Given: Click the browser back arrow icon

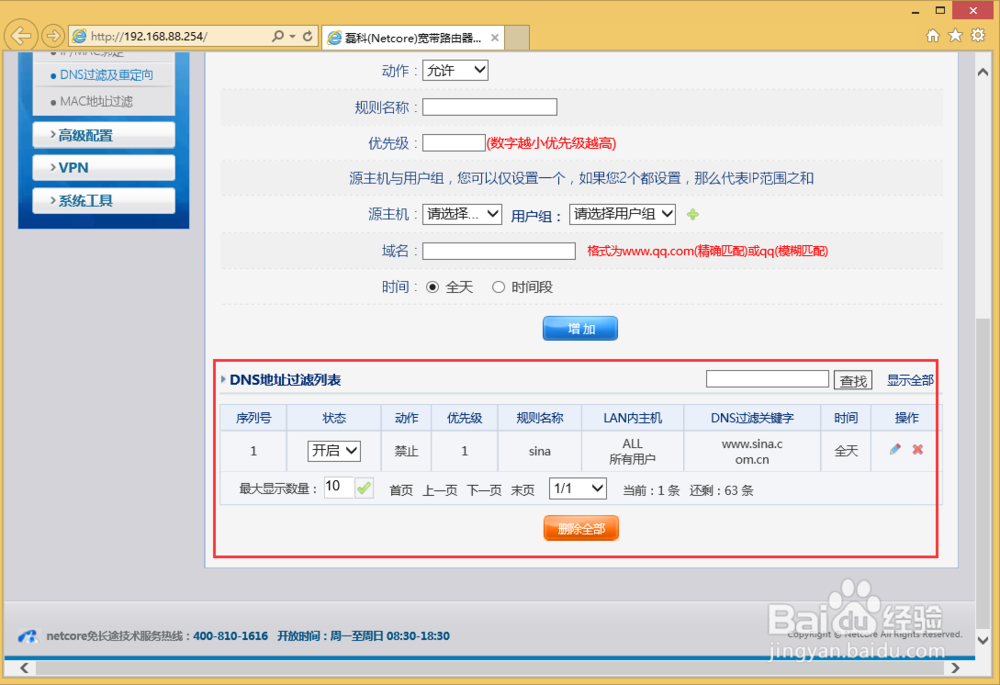Looking at the screenshot, I should click(x=20, y=36).
